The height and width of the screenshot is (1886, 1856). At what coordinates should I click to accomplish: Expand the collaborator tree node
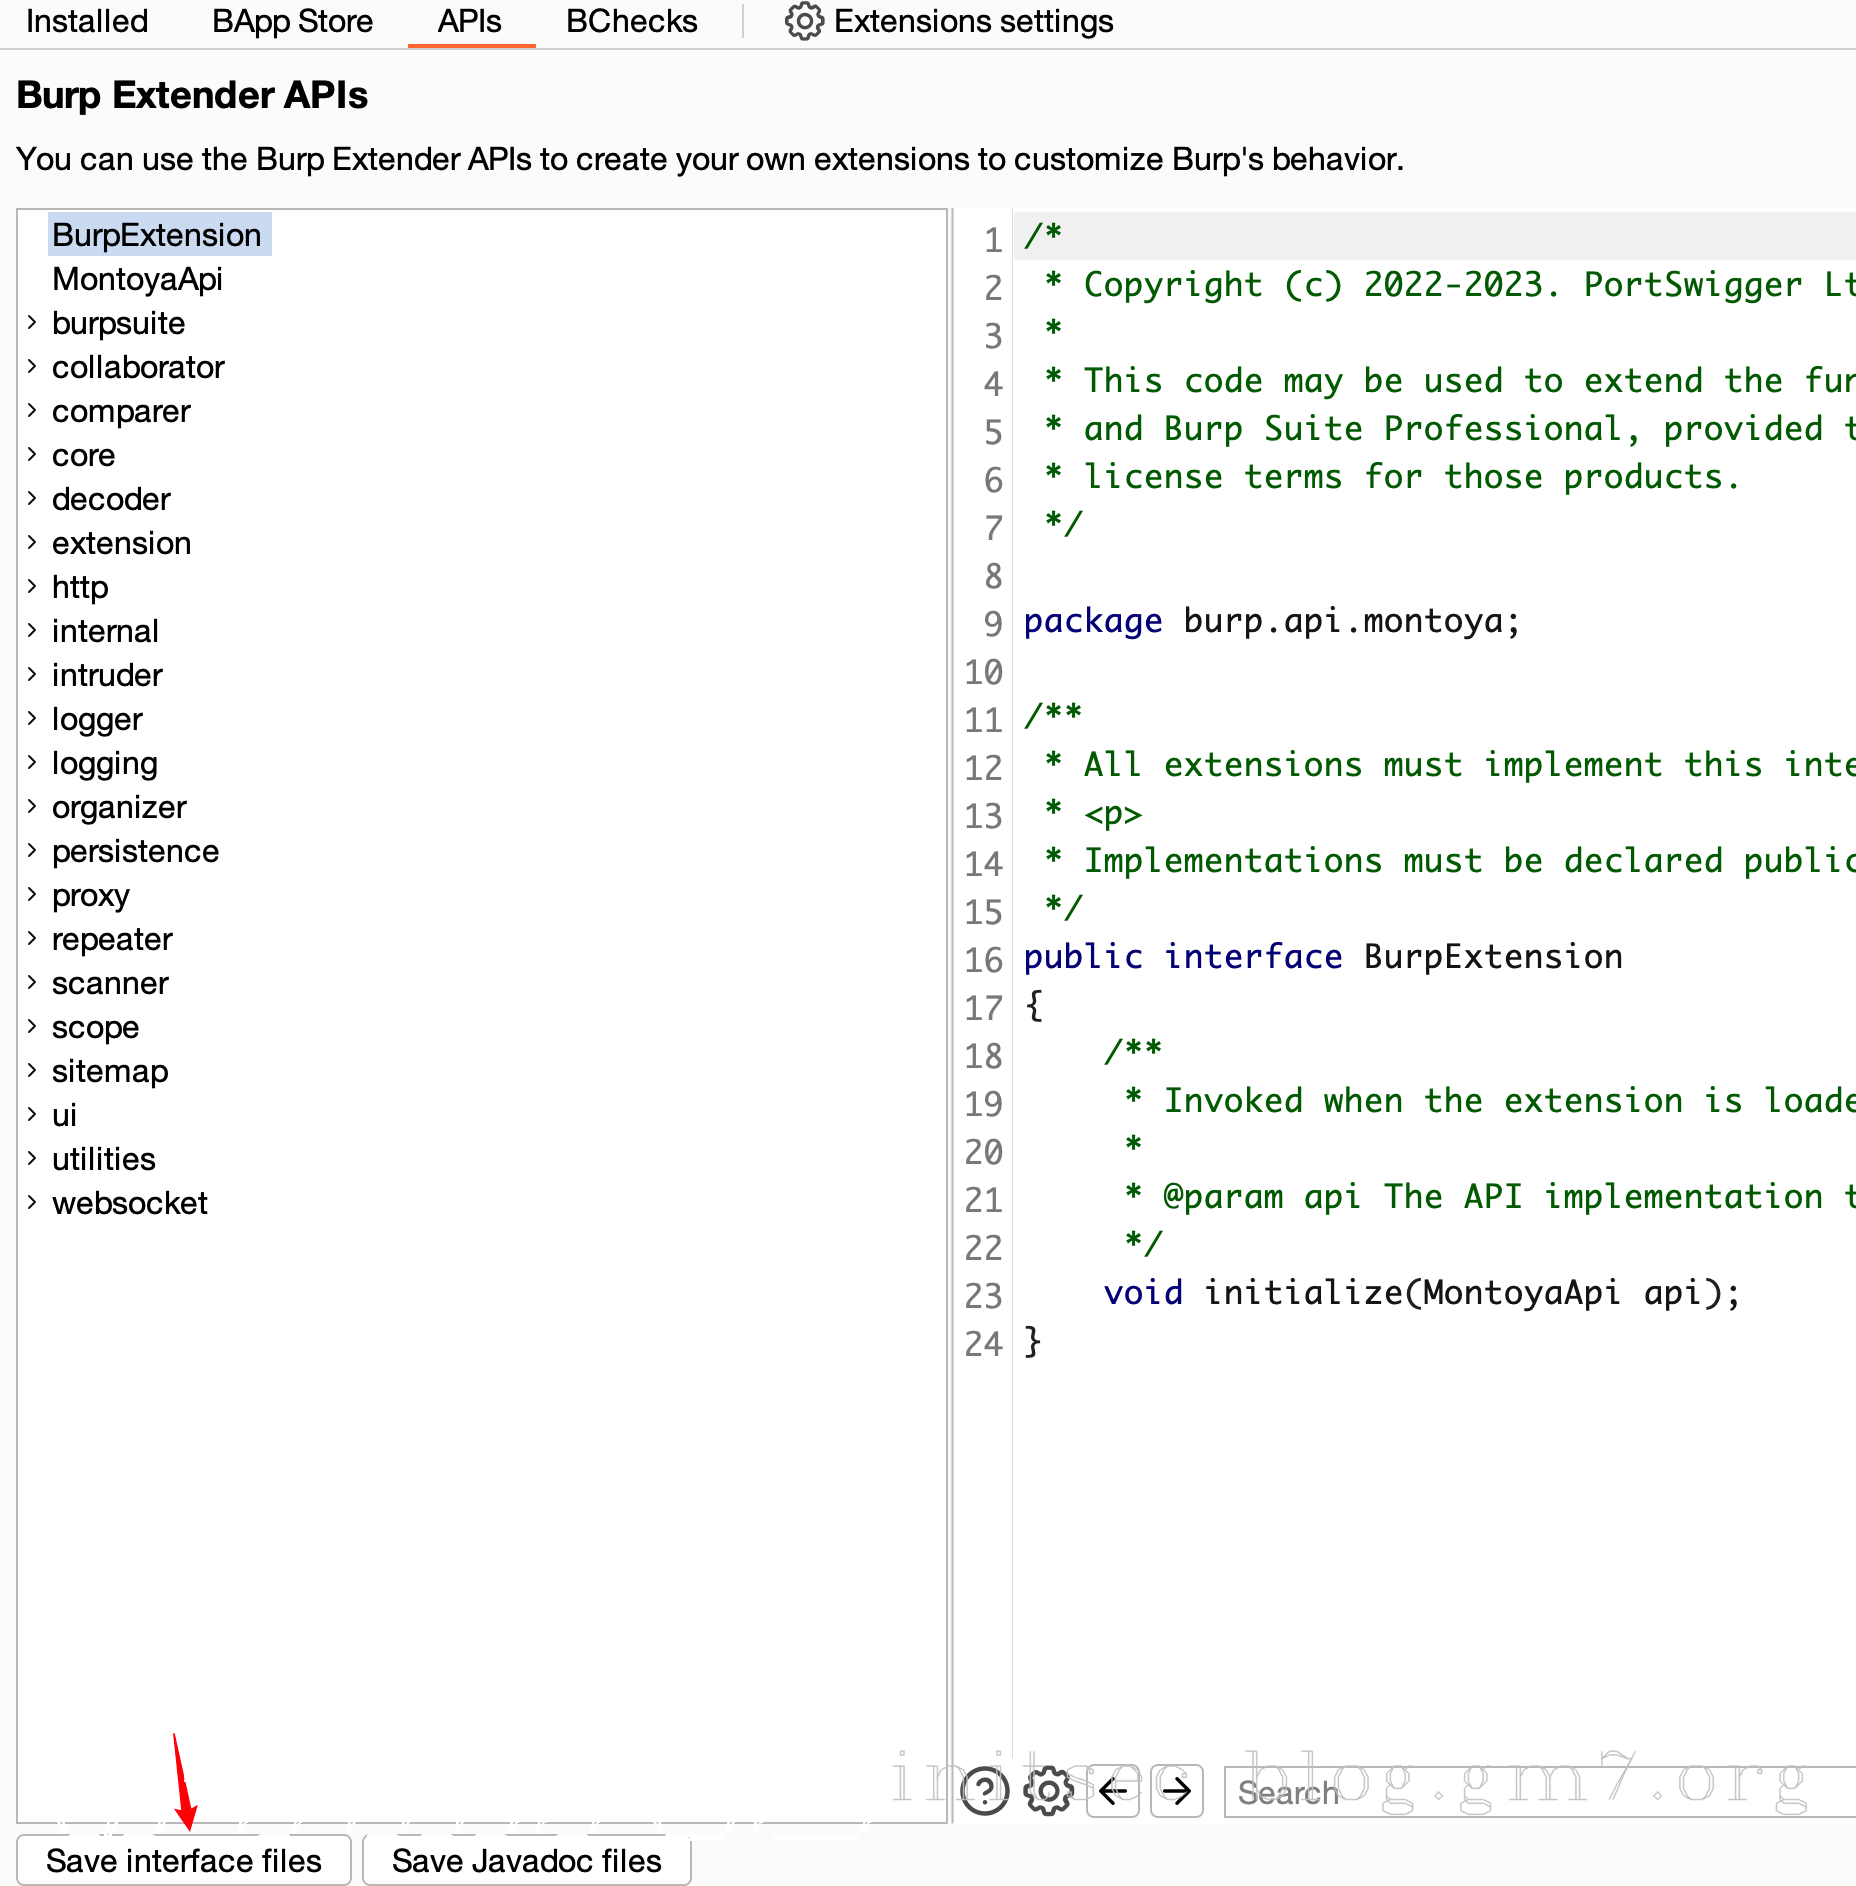pos(32,366)
